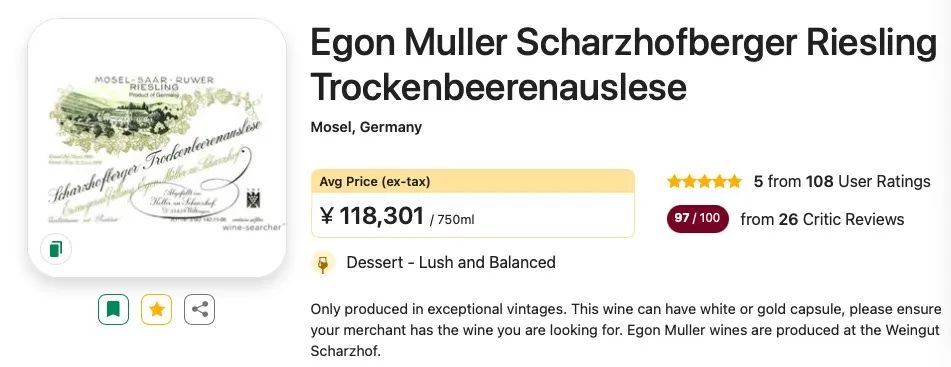Click the black crest emblem on the wine label

pos(253,199)
